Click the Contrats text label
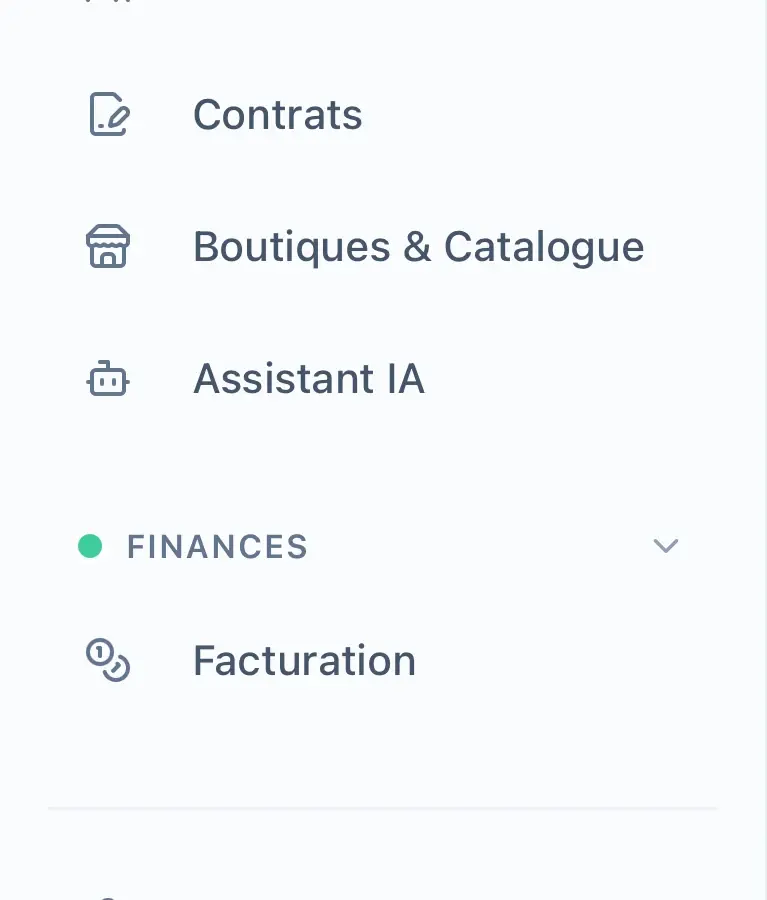Image resolution: width=767 pixels, height=900 pixels. (277, 115)
